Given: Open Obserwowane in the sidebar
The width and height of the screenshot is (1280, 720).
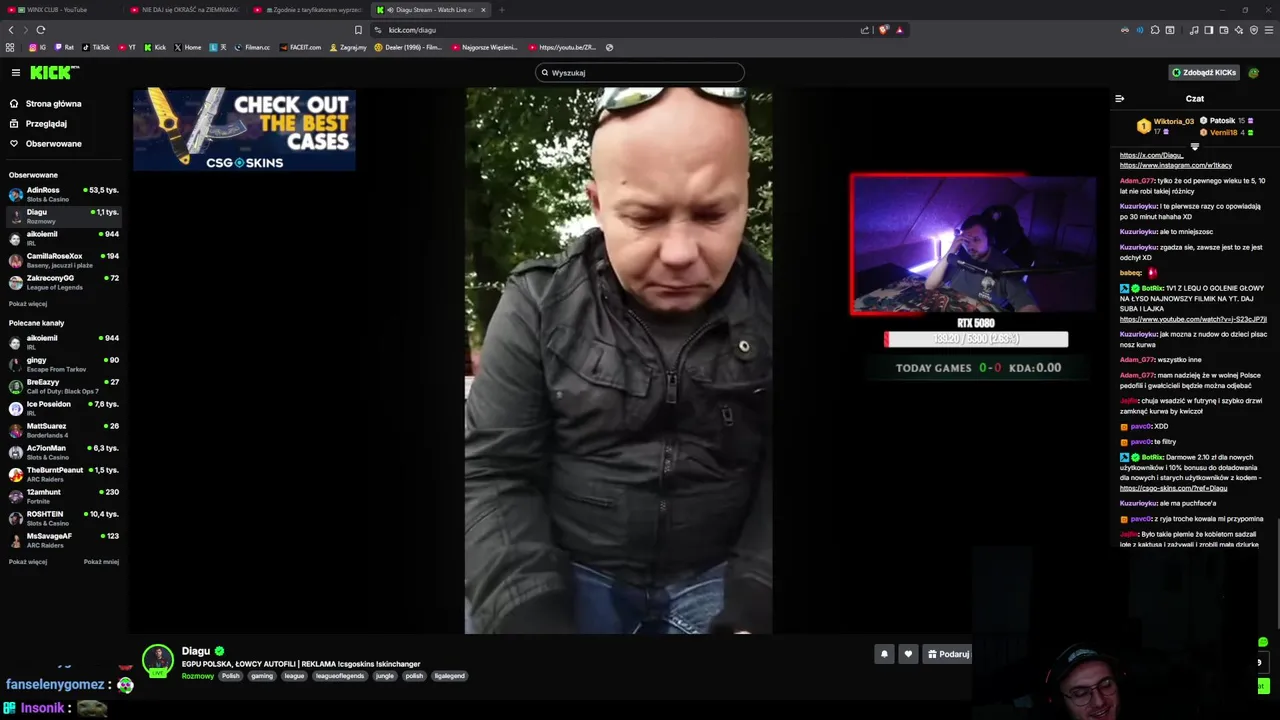Looking at the screenshot, I should click(x=46, y=143).
